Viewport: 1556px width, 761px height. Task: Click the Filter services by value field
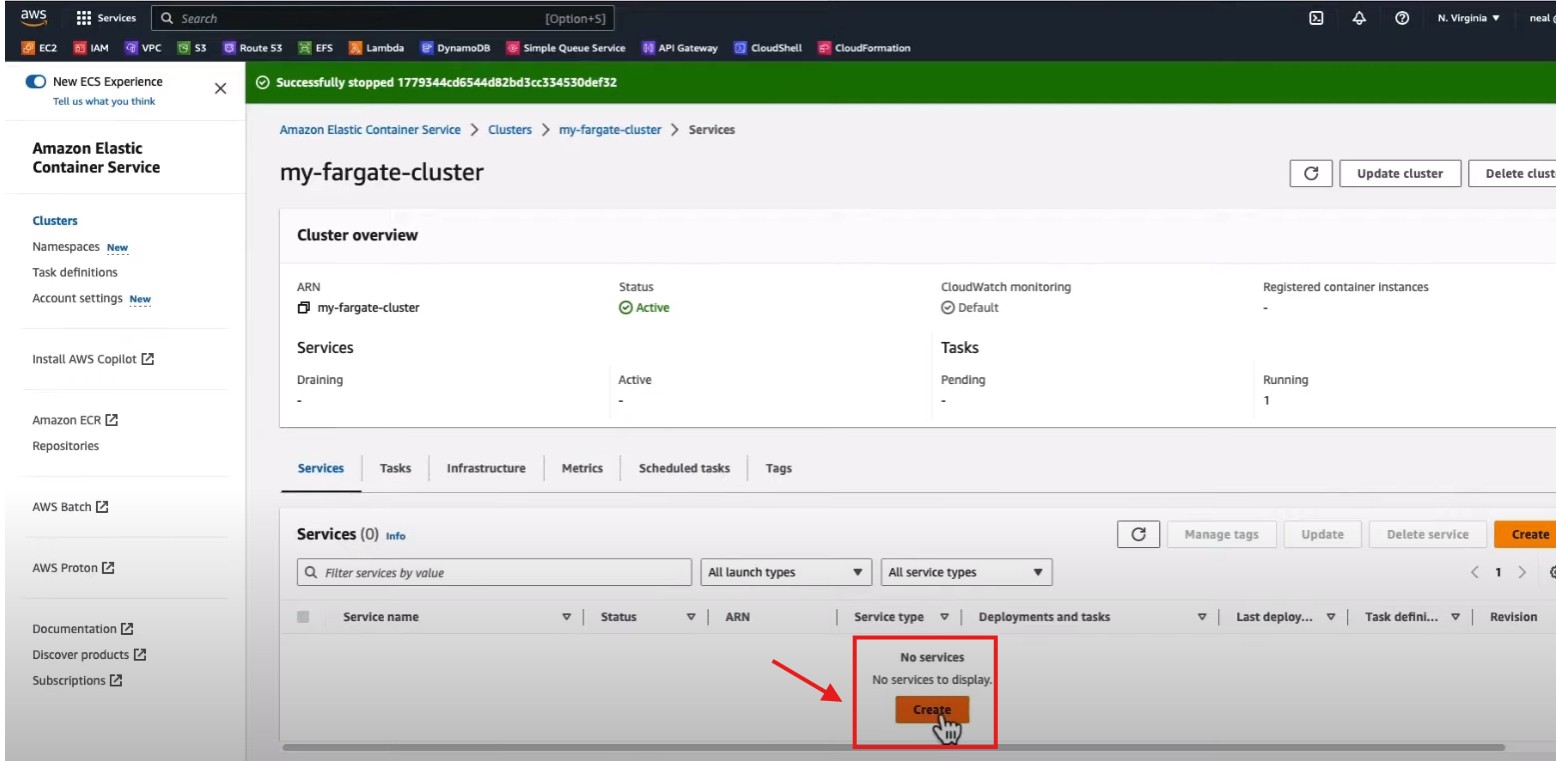(495, 573)
